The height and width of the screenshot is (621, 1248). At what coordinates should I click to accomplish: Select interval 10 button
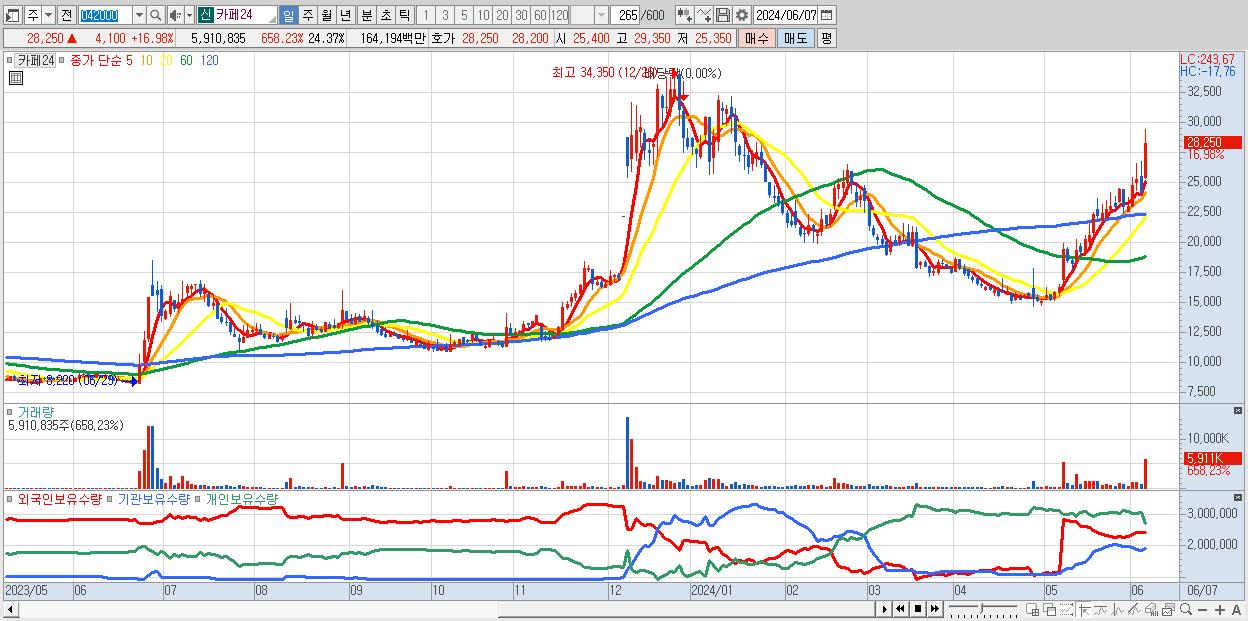click(483, 15)
